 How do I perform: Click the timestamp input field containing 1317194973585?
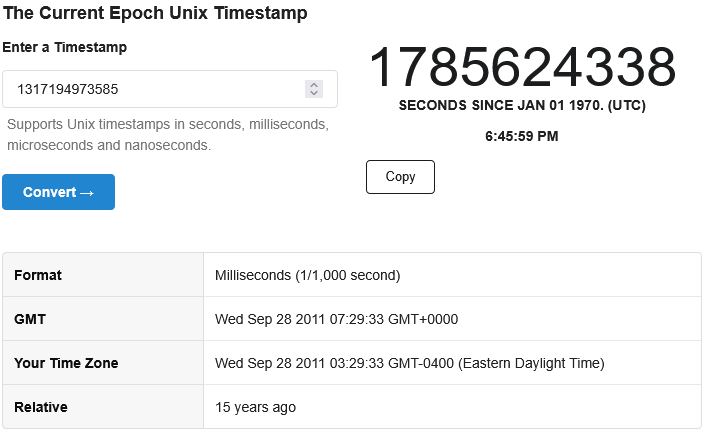[170, 89]
